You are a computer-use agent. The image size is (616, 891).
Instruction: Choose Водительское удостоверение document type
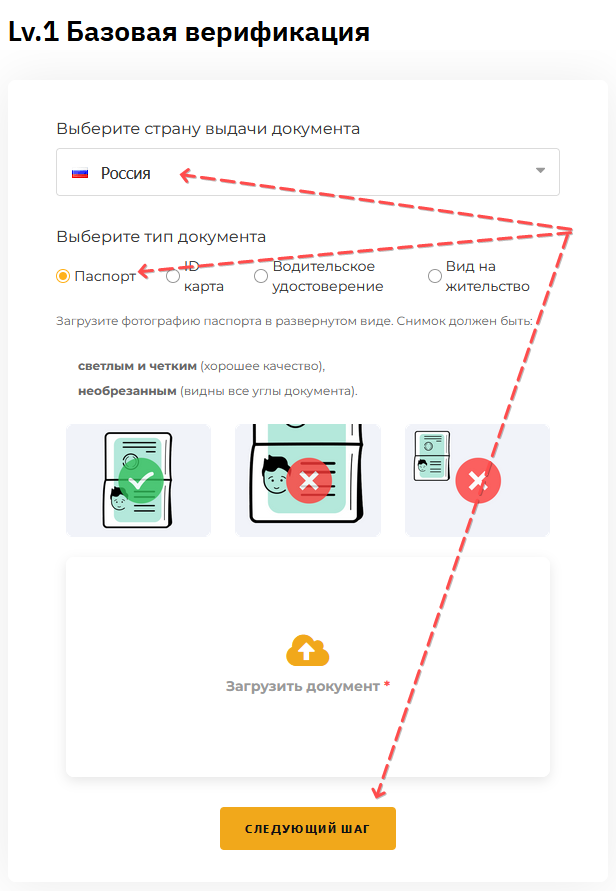[261, 276]
